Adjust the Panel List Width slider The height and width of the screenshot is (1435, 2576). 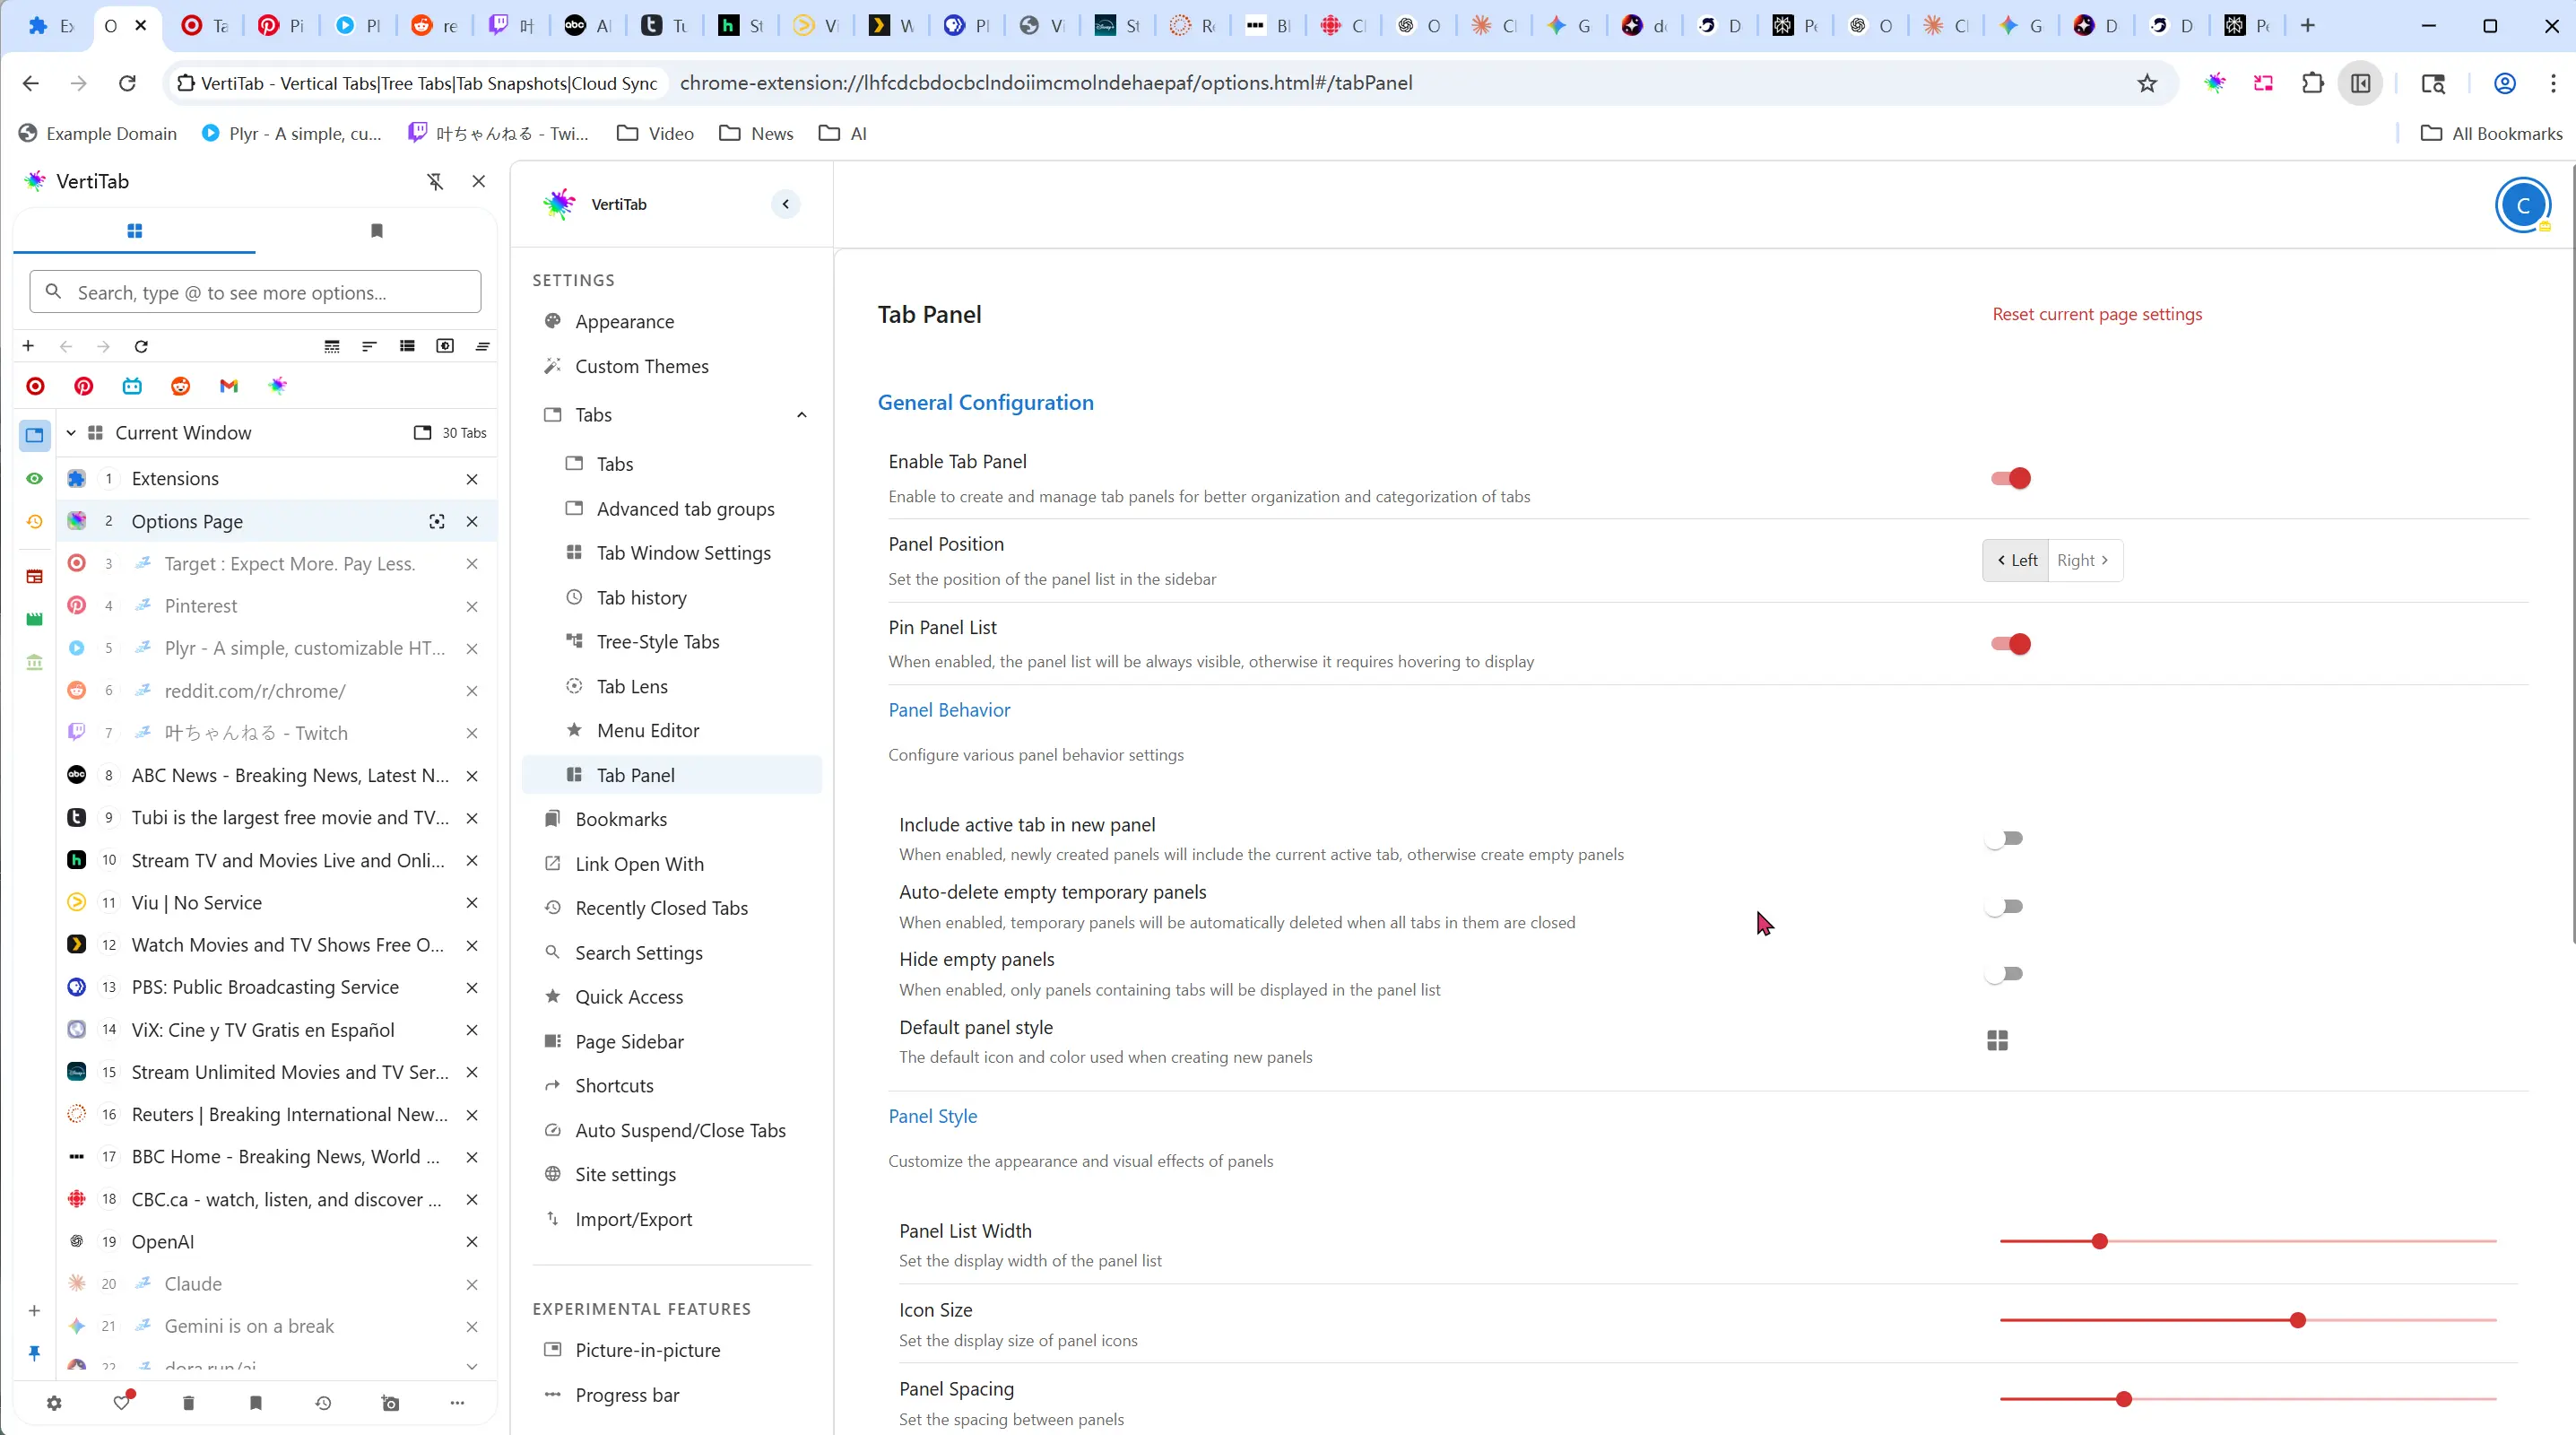pyautogui.click(x=2248, y=1241)
